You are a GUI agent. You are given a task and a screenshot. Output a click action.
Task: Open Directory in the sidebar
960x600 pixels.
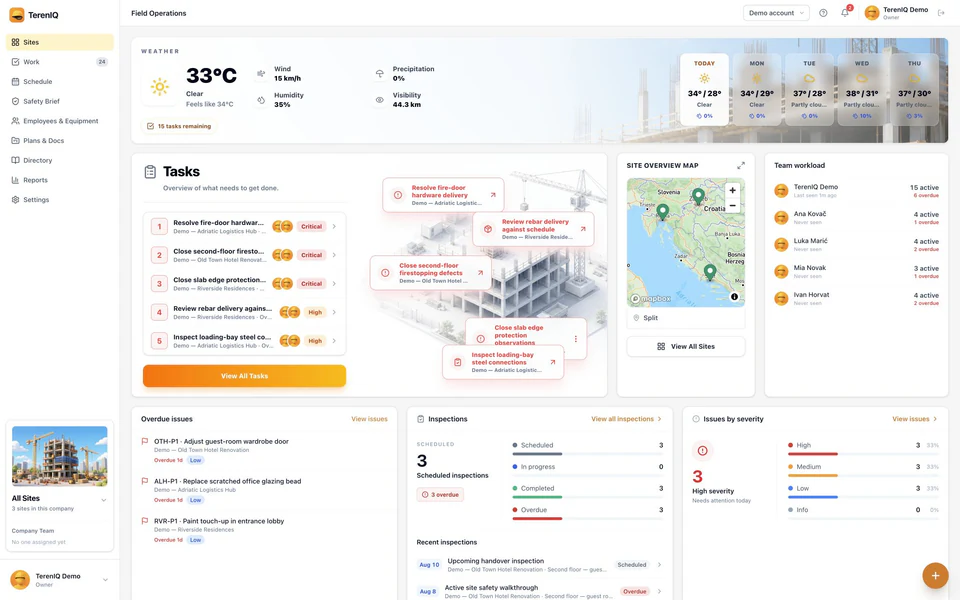(59, 160)
